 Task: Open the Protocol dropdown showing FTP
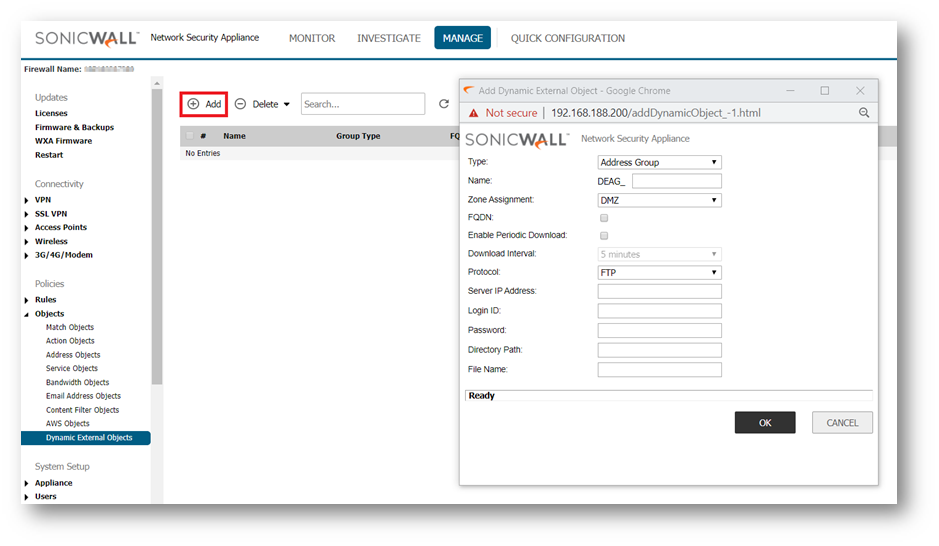pyautogui.click(x=659, y=272)
